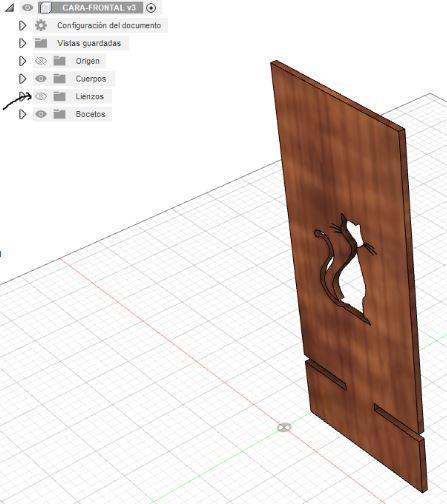Activate the CARA-FRONTAL v3 component radio button
Screen dimensions: 447x504
click(x=151, y=8)
